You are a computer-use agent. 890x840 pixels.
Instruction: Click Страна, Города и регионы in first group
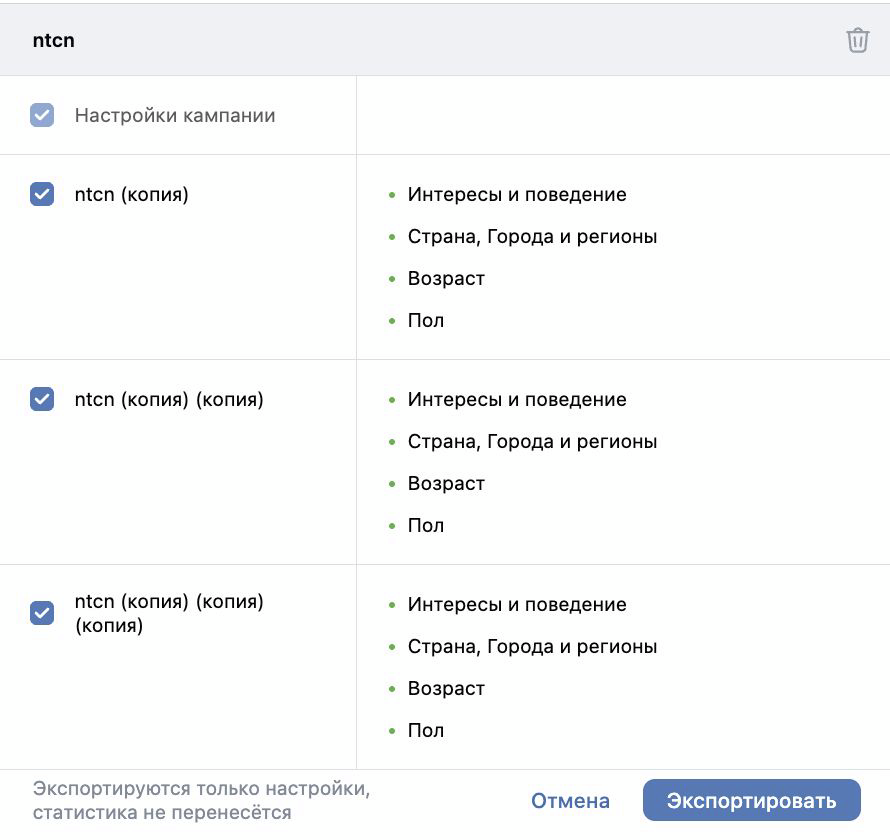point(531,236)
